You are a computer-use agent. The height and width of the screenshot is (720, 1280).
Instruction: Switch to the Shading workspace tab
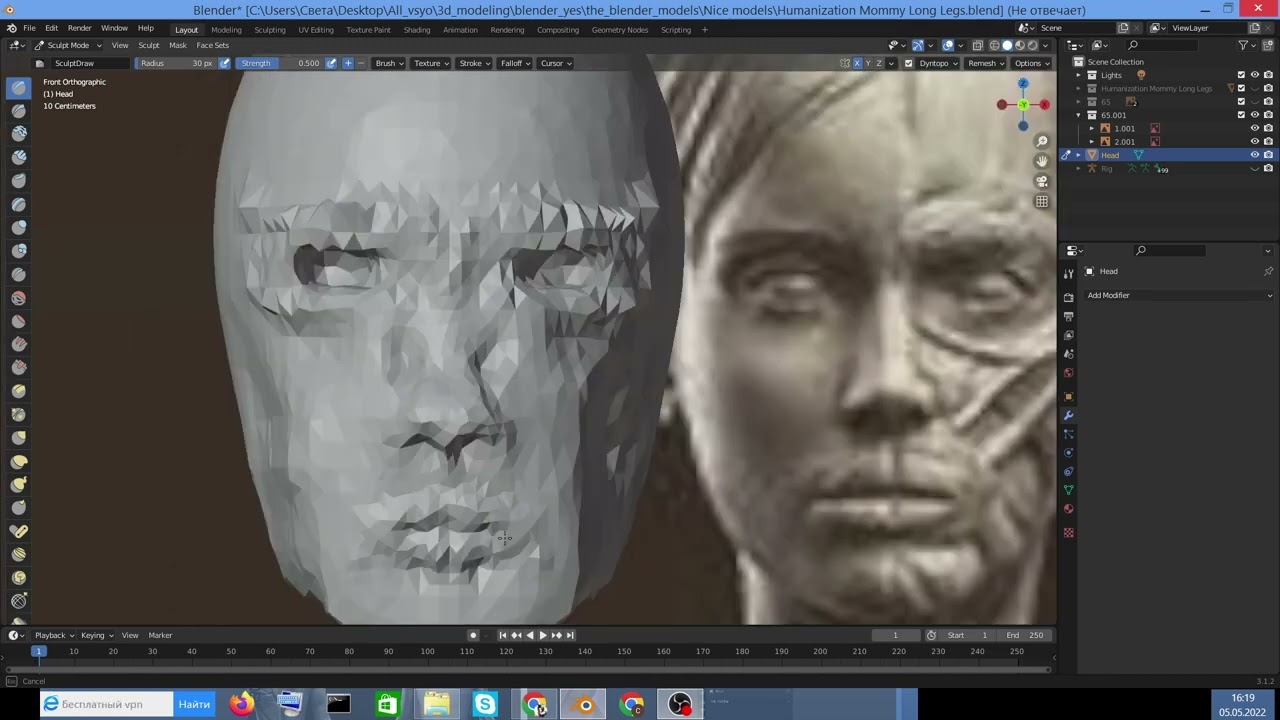[417, 30]
